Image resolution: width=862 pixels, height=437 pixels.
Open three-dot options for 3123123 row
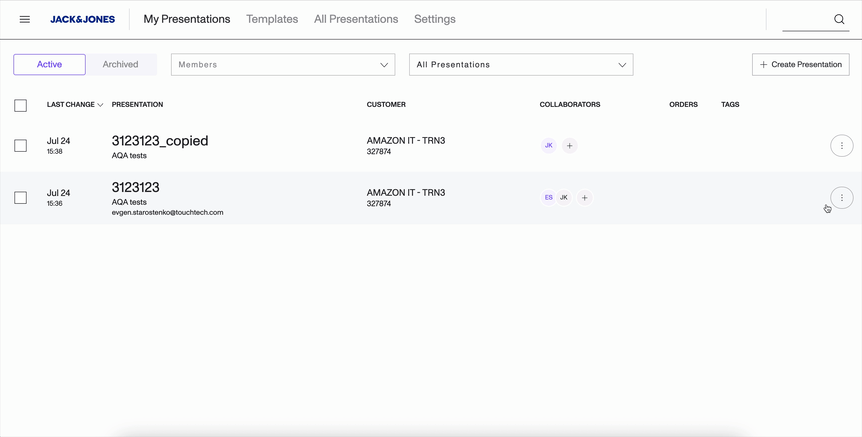pos(842,197)
